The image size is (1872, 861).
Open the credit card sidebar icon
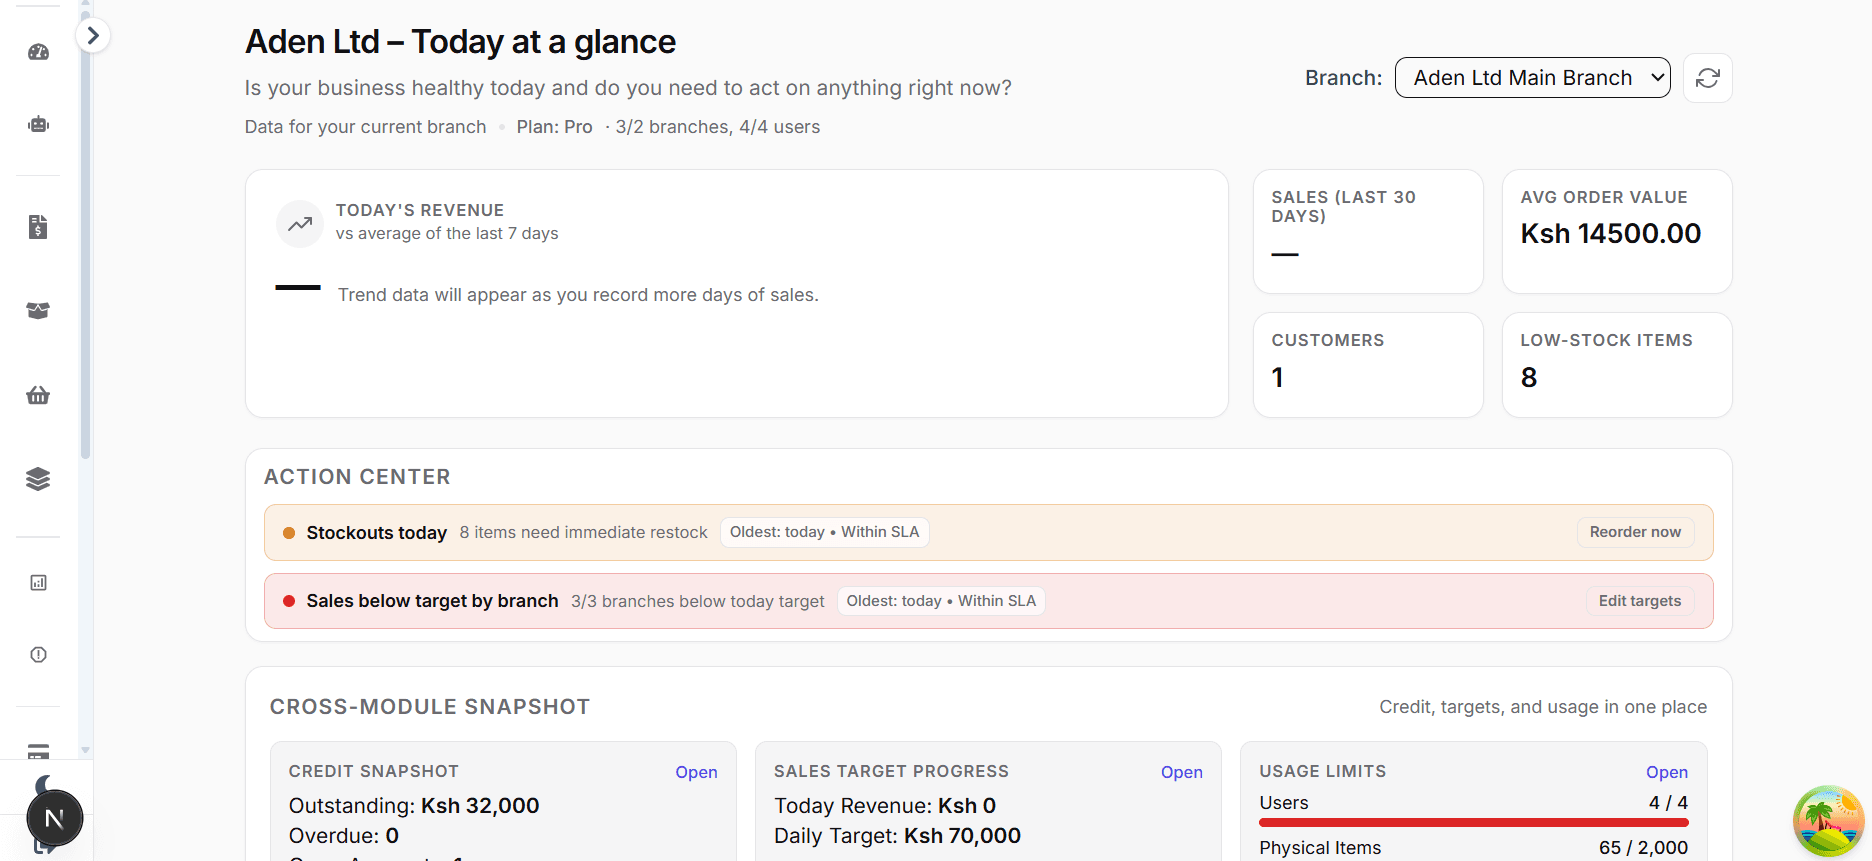pyautogui.click(x=38, y=751)
